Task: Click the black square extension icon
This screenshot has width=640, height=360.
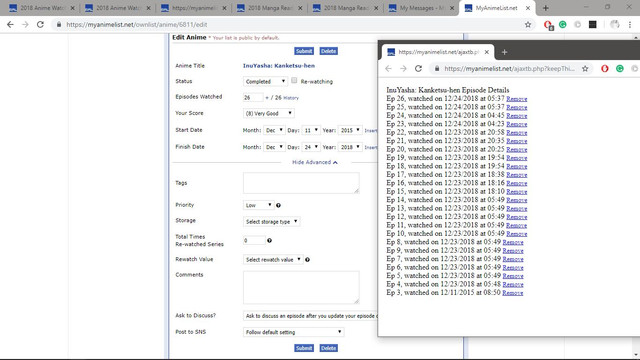Action: 593,24
